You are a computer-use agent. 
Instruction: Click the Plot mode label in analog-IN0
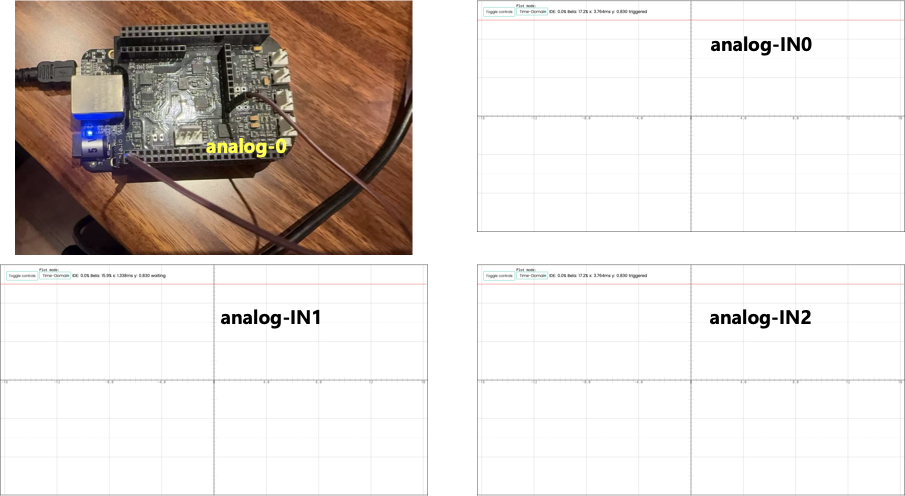[526, 5]
